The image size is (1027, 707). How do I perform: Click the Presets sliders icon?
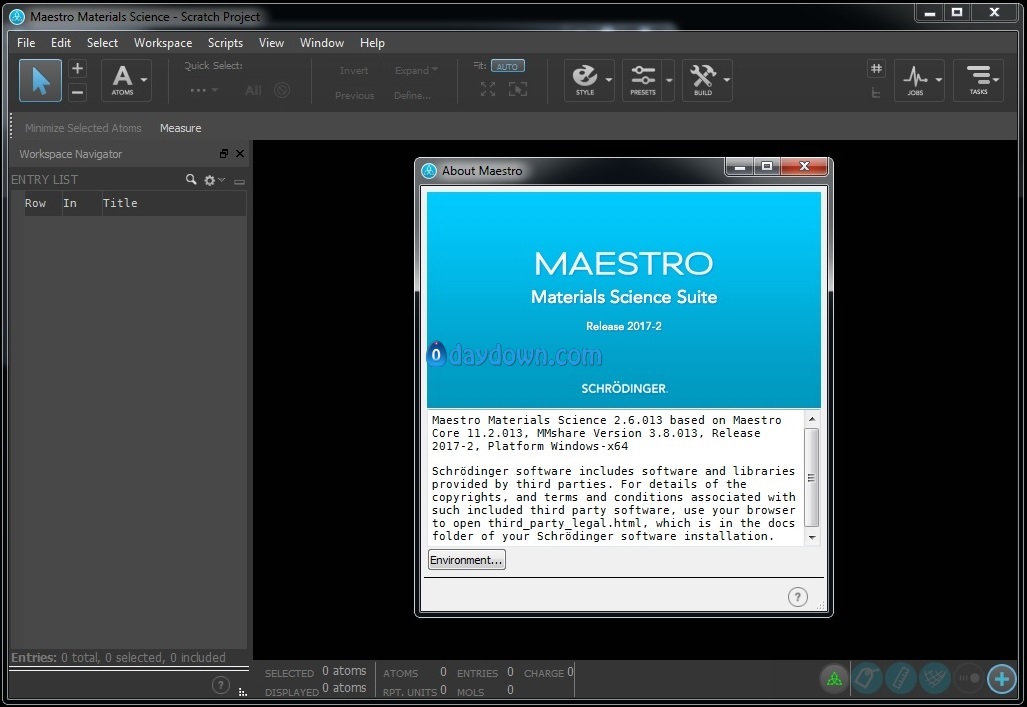(x=643, y=80)
